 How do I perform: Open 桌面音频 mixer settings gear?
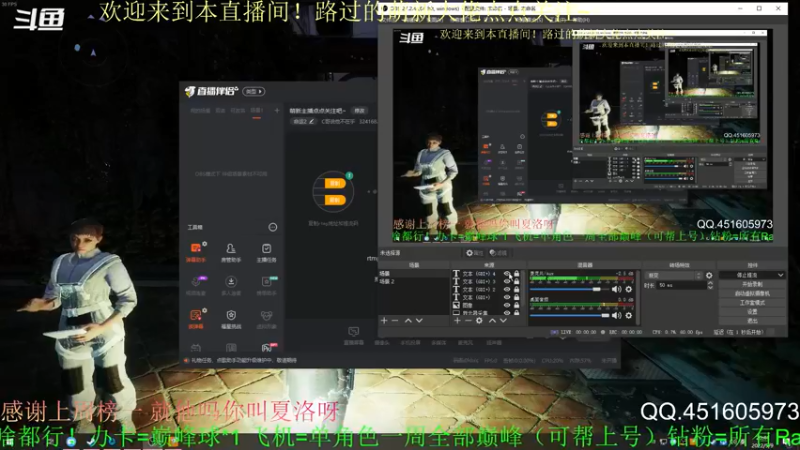coord(629,316)
